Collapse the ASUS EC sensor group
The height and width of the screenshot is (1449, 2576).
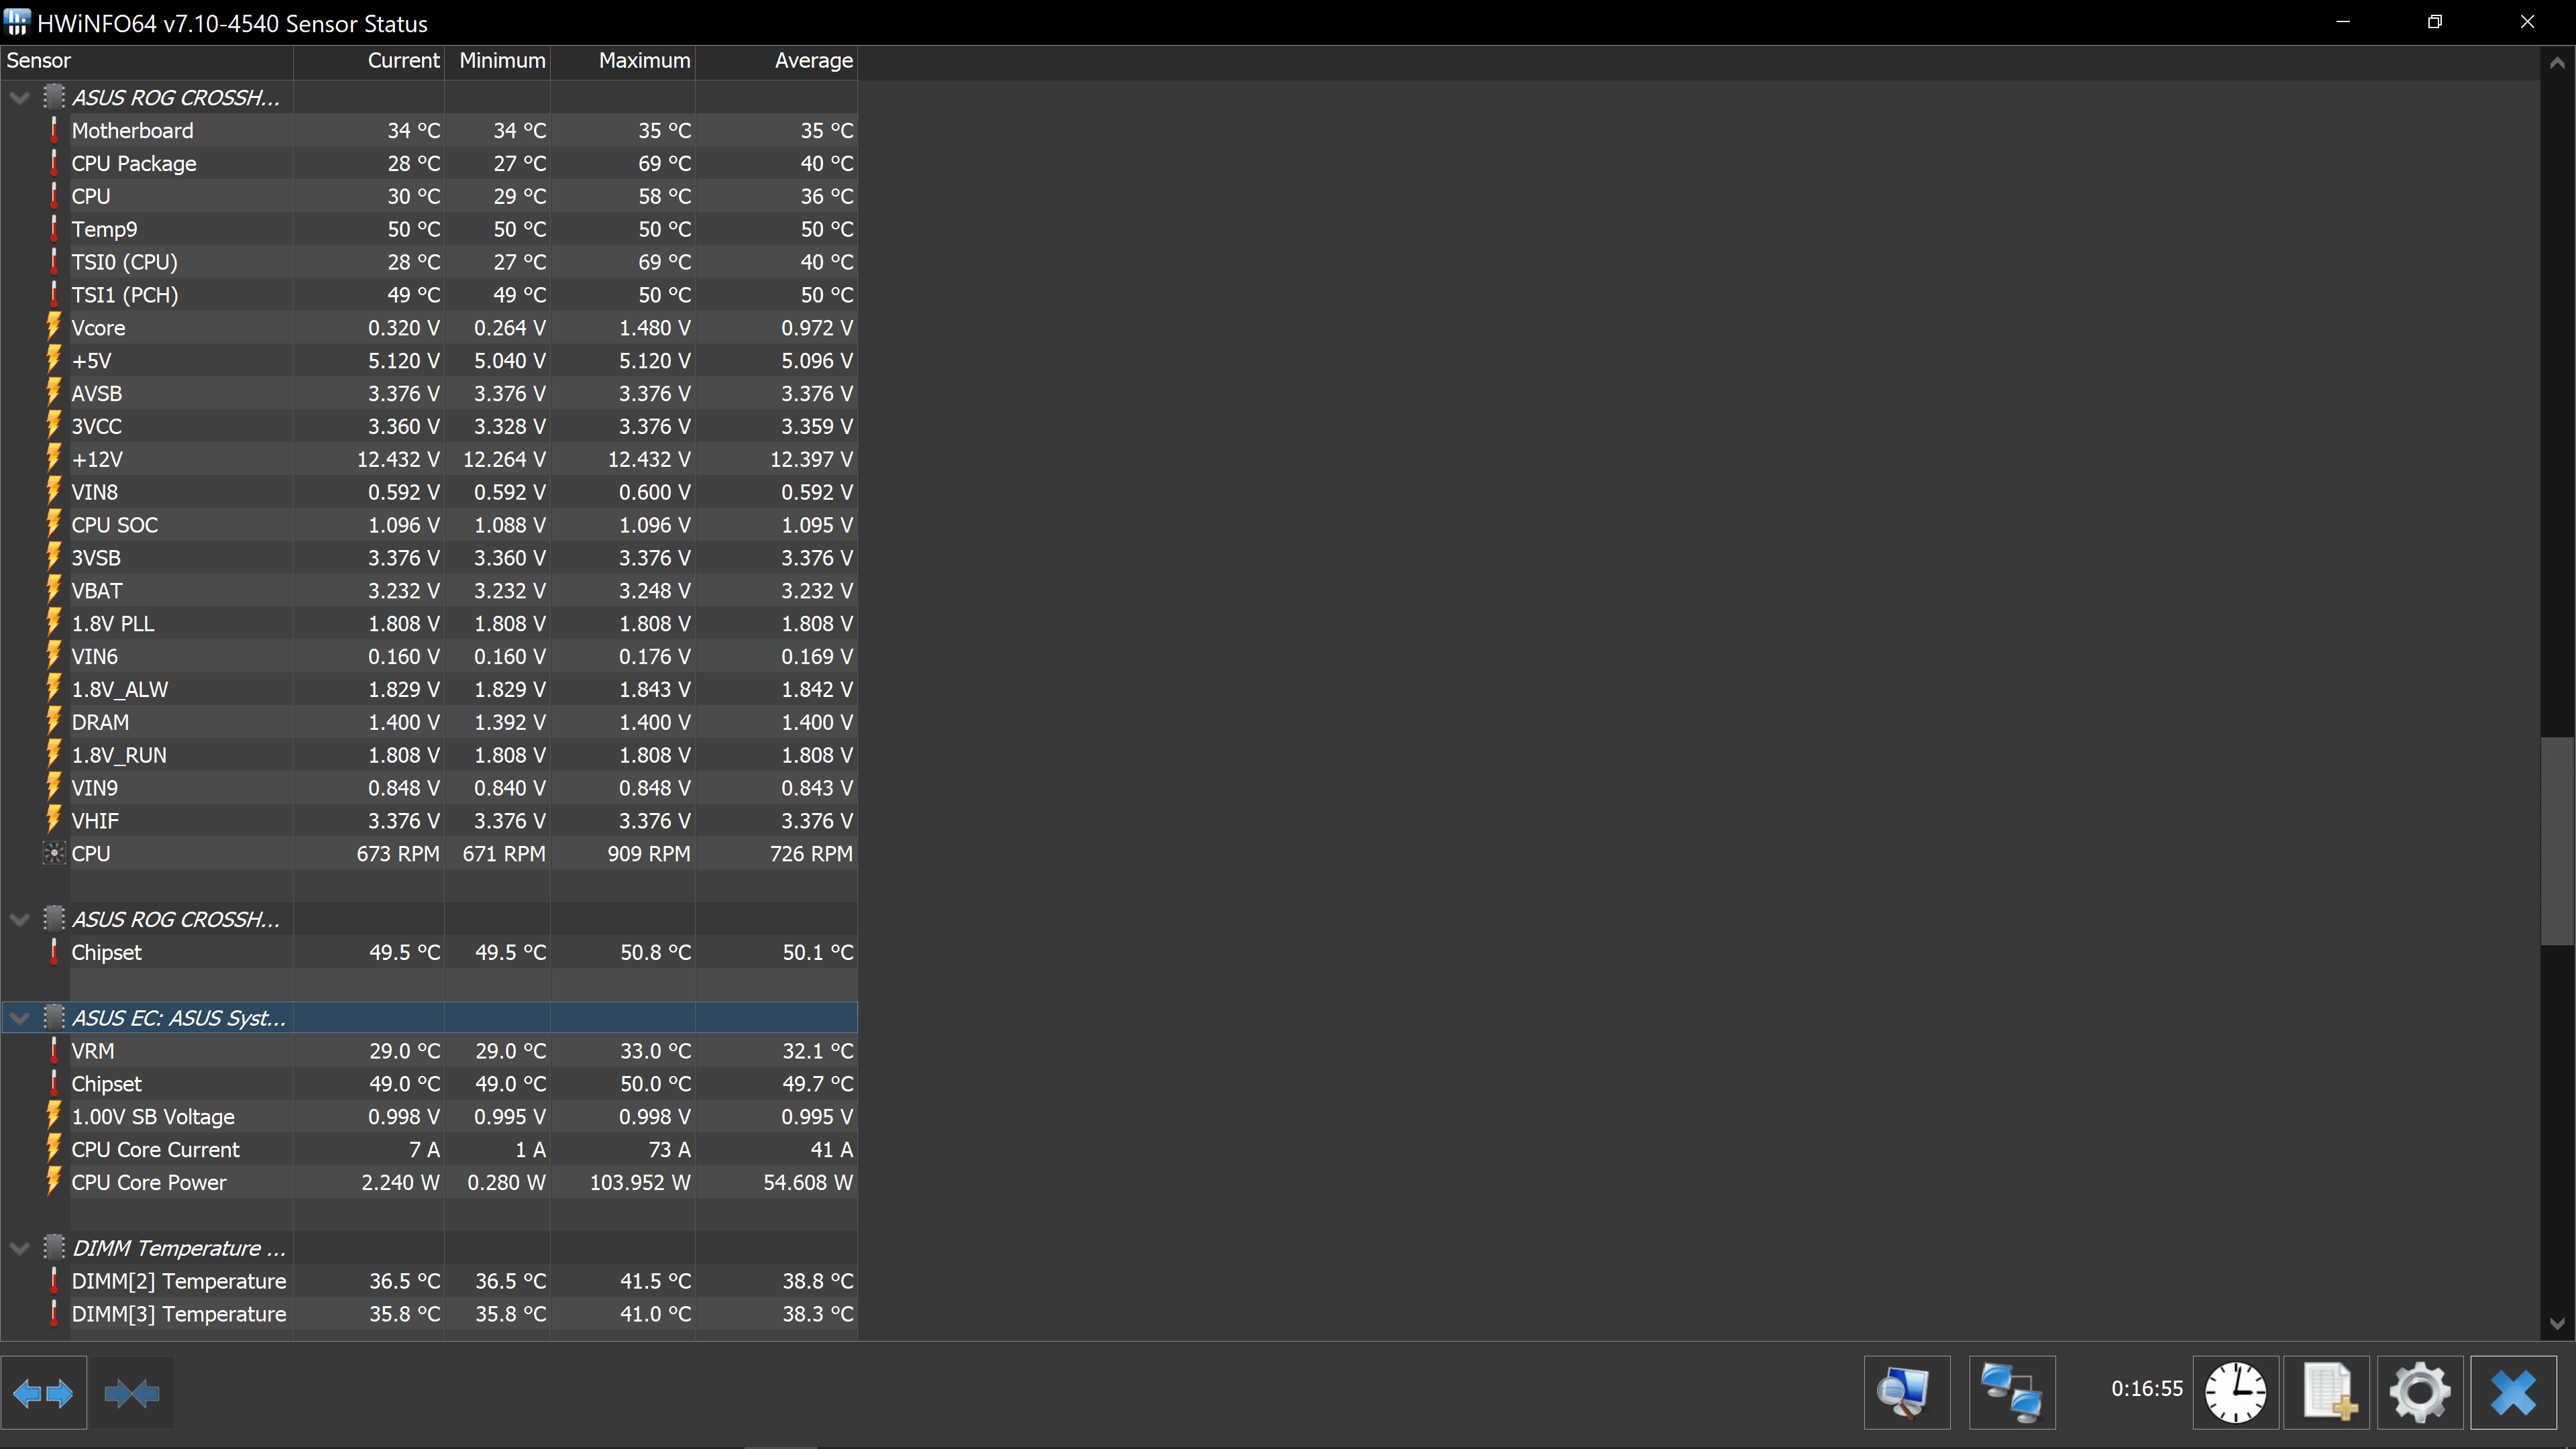click(19, 1017)
